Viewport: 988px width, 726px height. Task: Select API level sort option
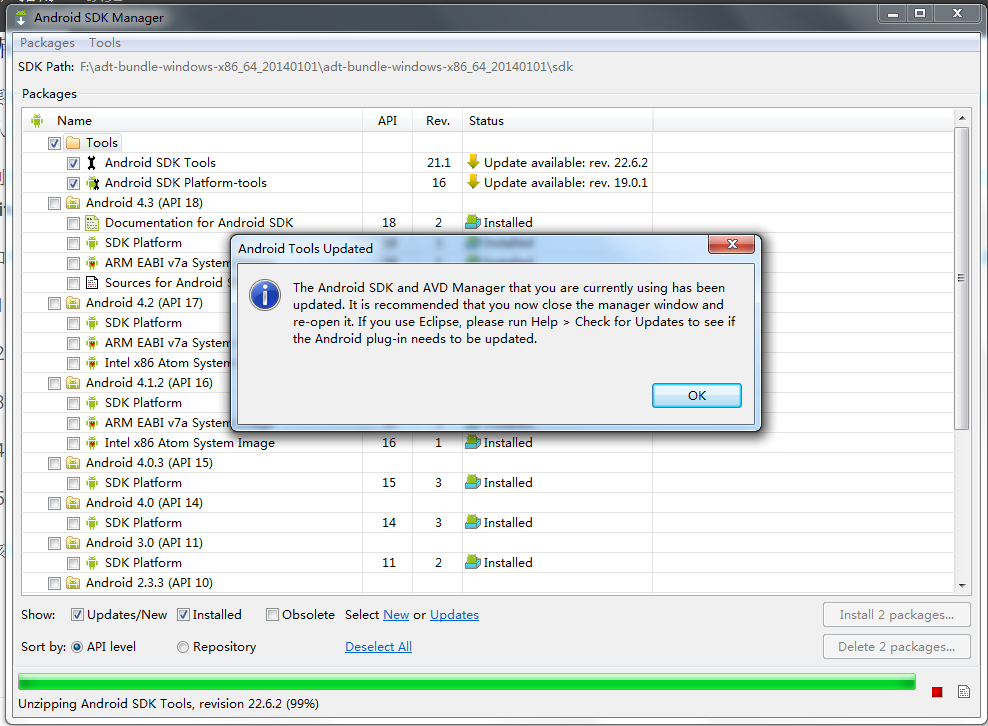tap(77, 647)
